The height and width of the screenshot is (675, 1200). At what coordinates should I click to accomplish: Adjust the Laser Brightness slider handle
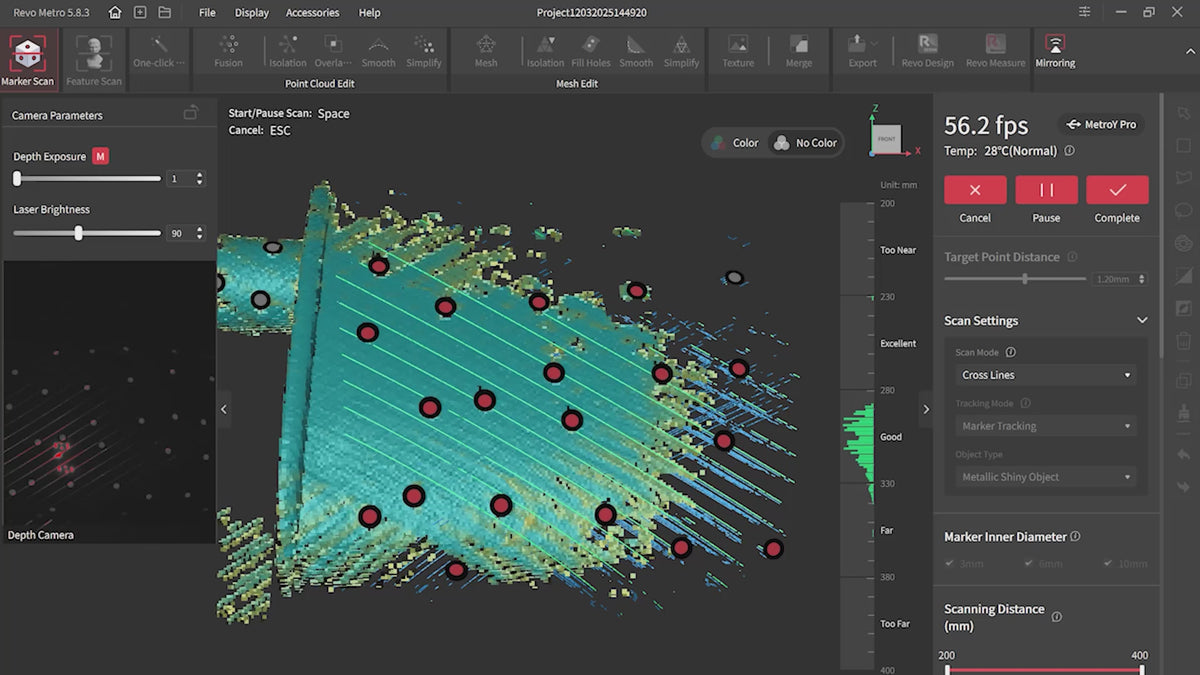pyautogui.click(x=78, y=233)
